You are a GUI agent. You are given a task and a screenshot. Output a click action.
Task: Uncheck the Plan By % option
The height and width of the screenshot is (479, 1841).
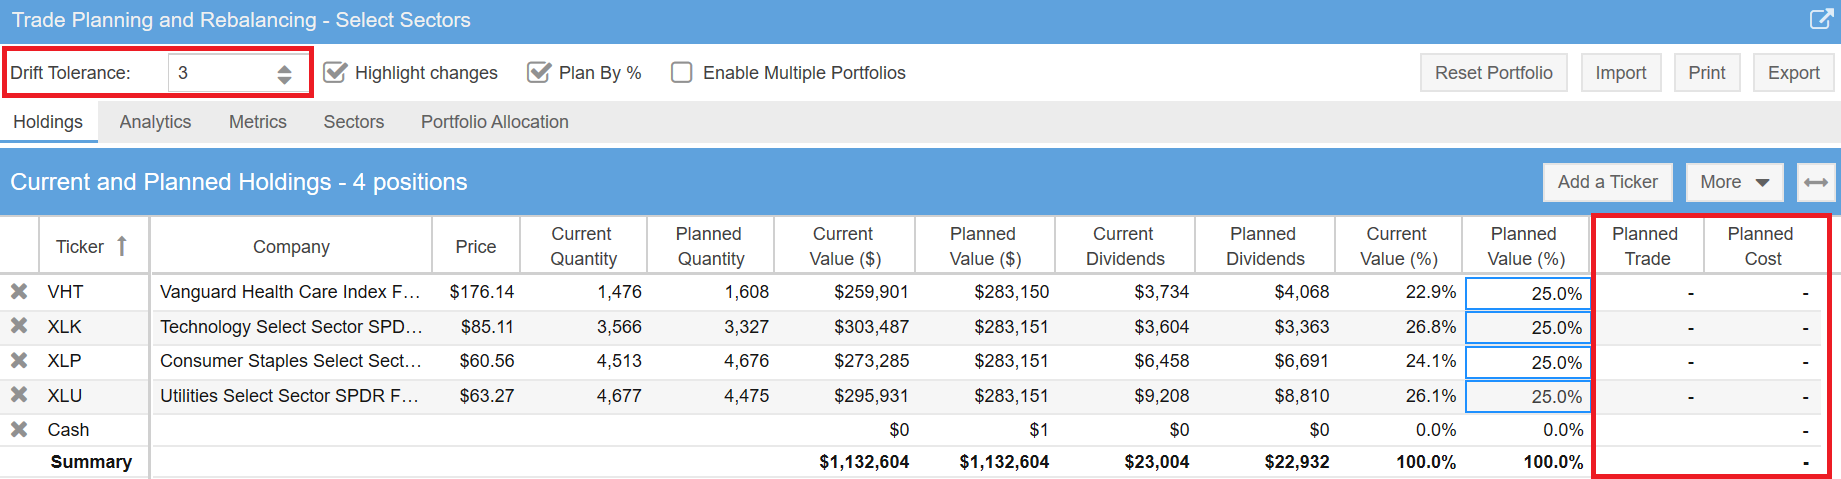pyautogui.click(x=539, y=73)
